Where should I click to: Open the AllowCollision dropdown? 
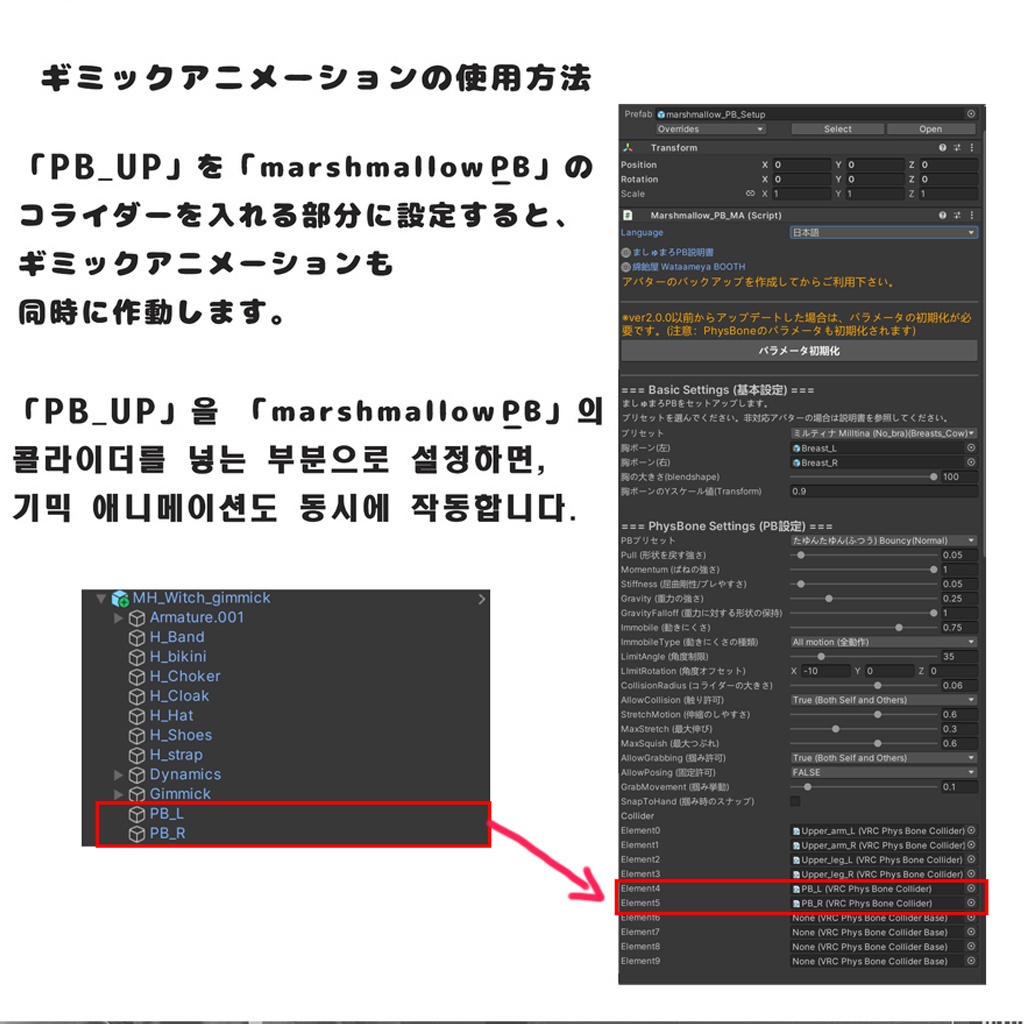click(884, 700)
